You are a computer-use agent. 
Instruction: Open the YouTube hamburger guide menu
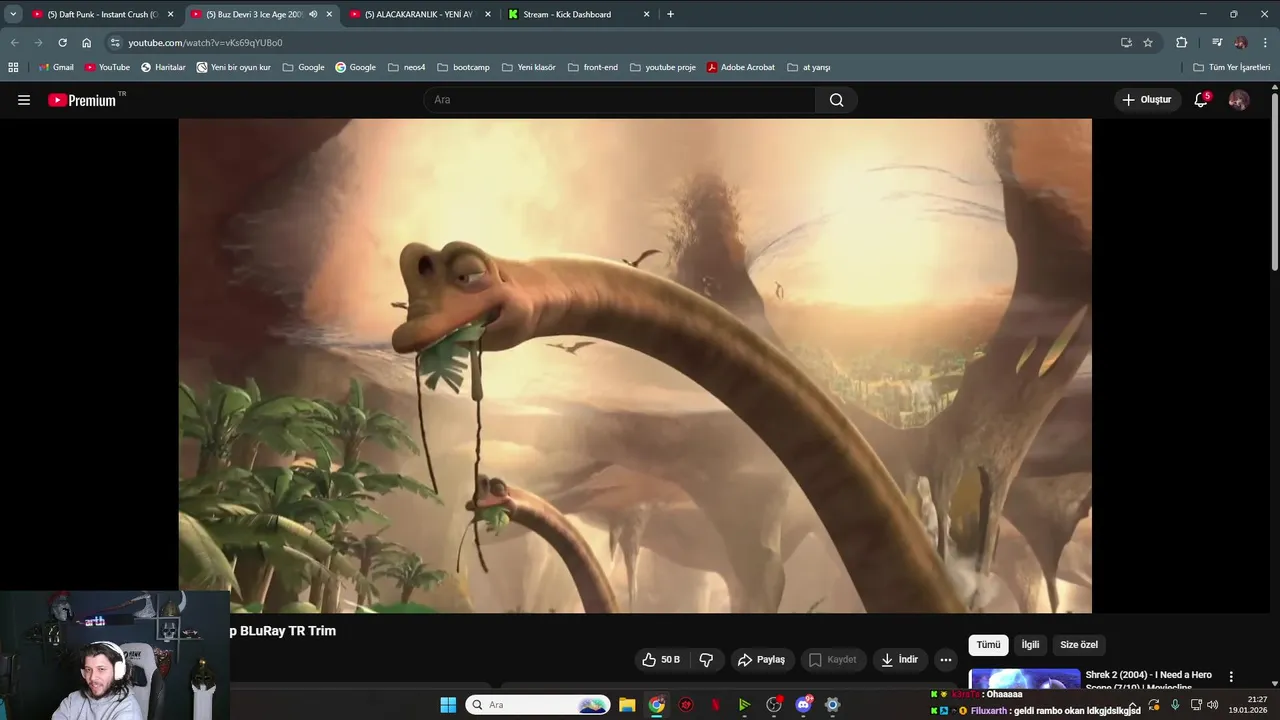click(24, 100)
